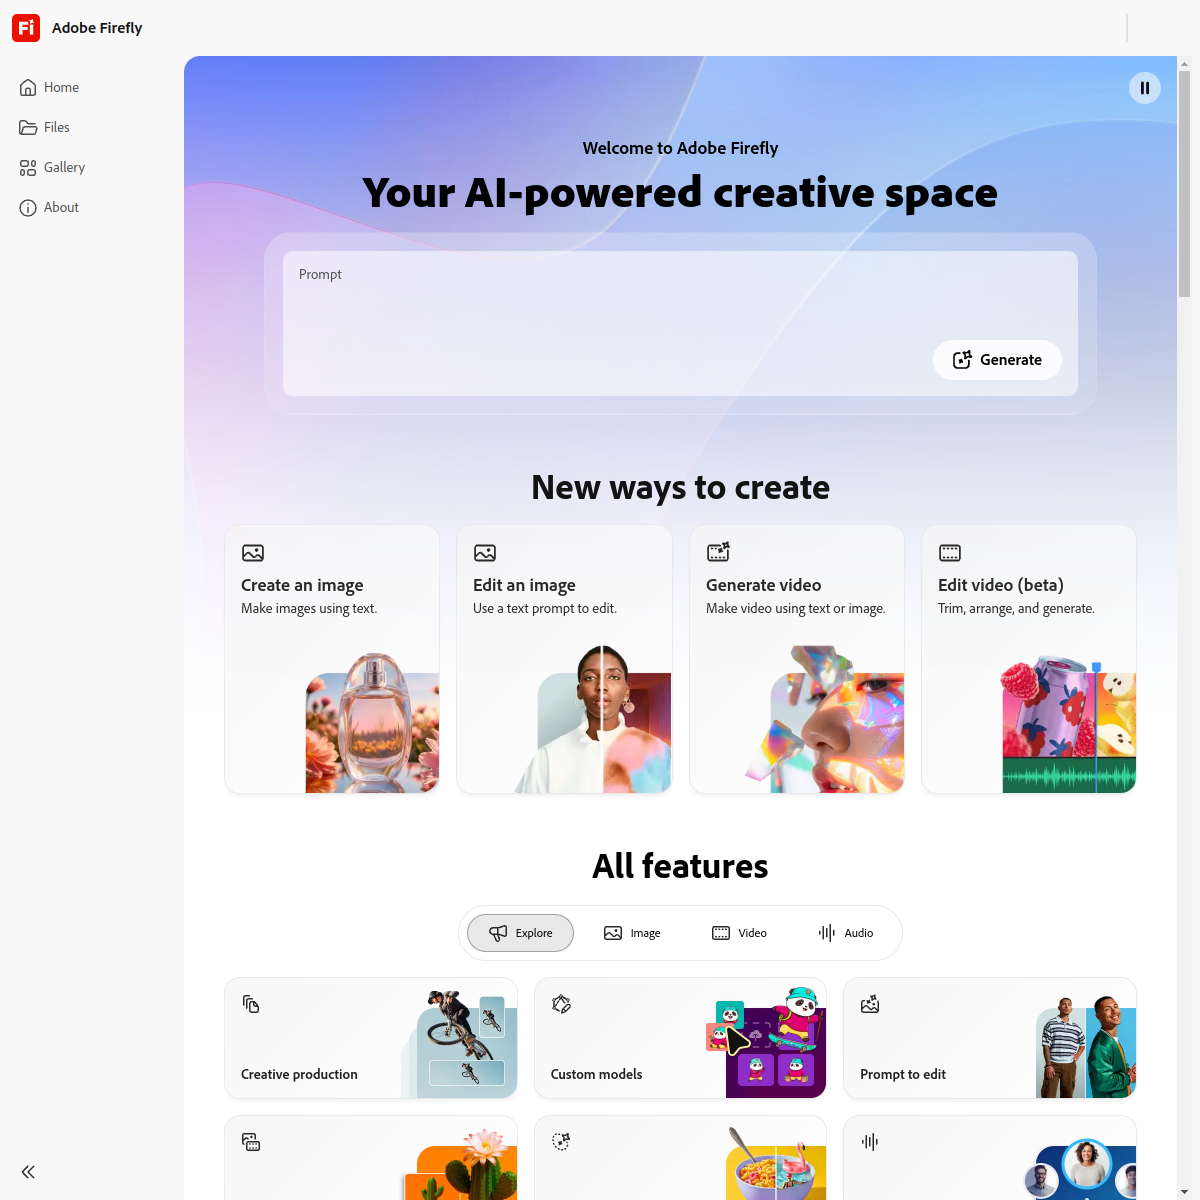Click the Welcome to Adobe Firefly text
Viewport: 1200px width, 1200px height.
[680, 148]
